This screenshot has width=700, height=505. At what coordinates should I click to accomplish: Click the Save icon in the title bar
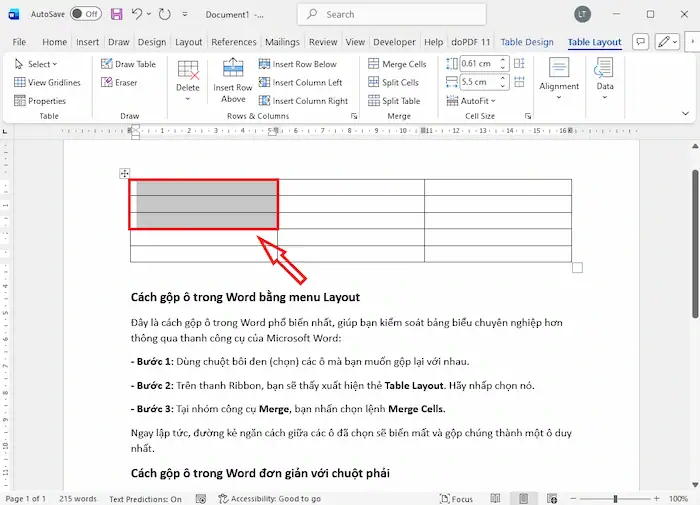tap(117, 14)
